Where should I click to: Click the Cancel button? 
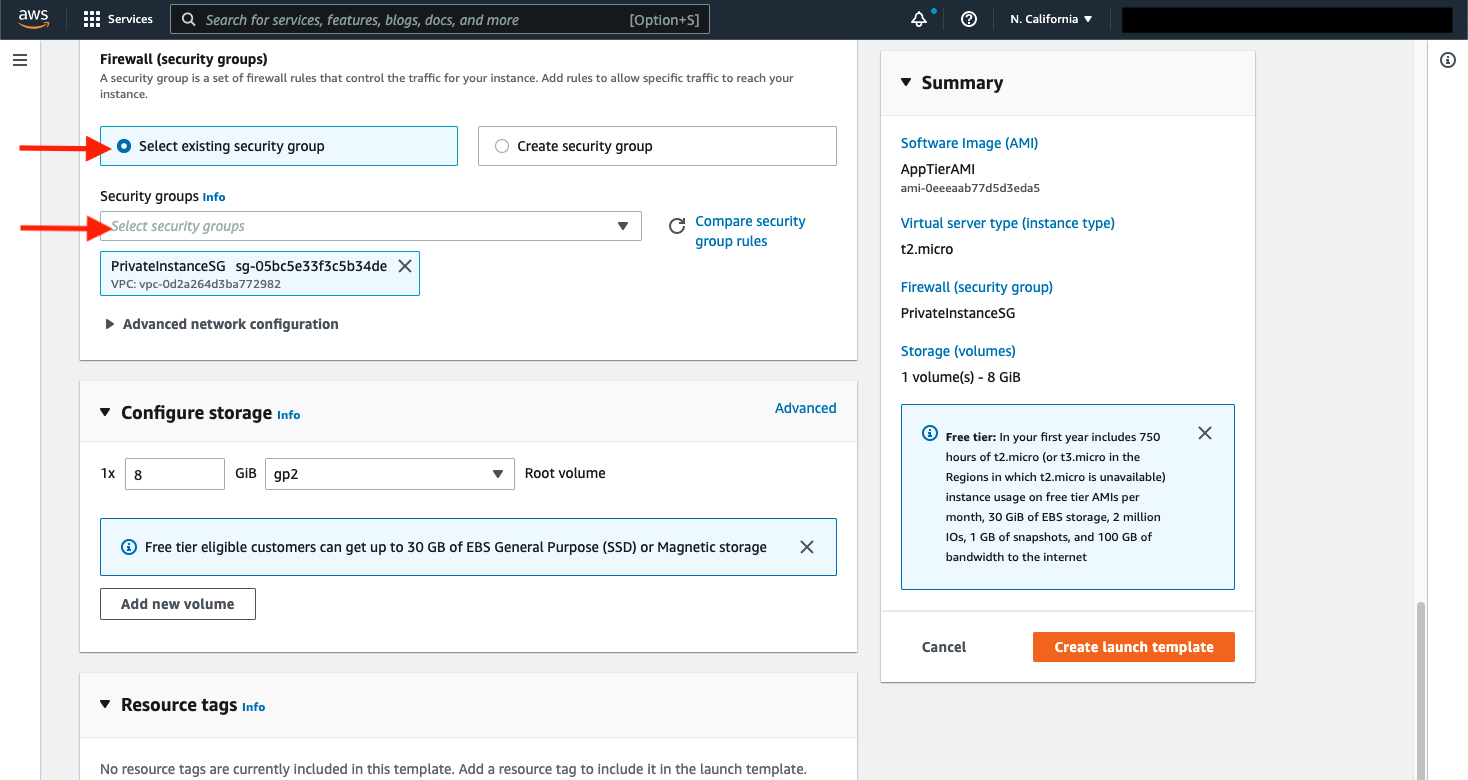(944, 647)
